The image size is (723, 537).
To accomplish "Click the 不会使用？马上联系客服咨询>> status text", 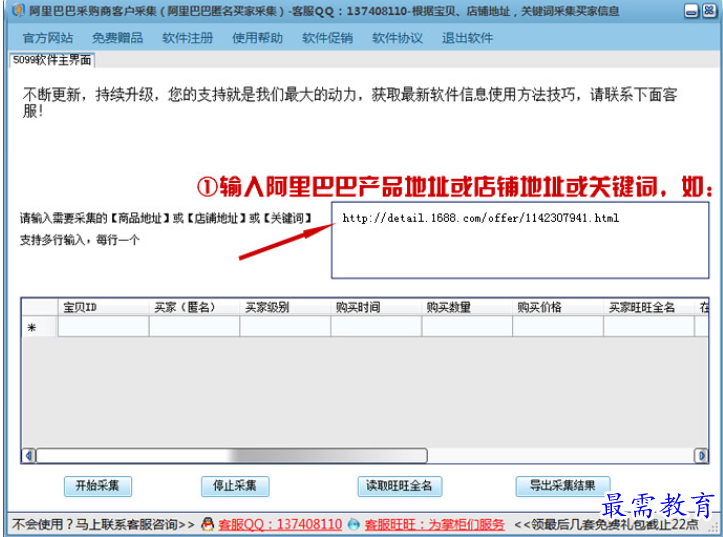I will point(103,524).
